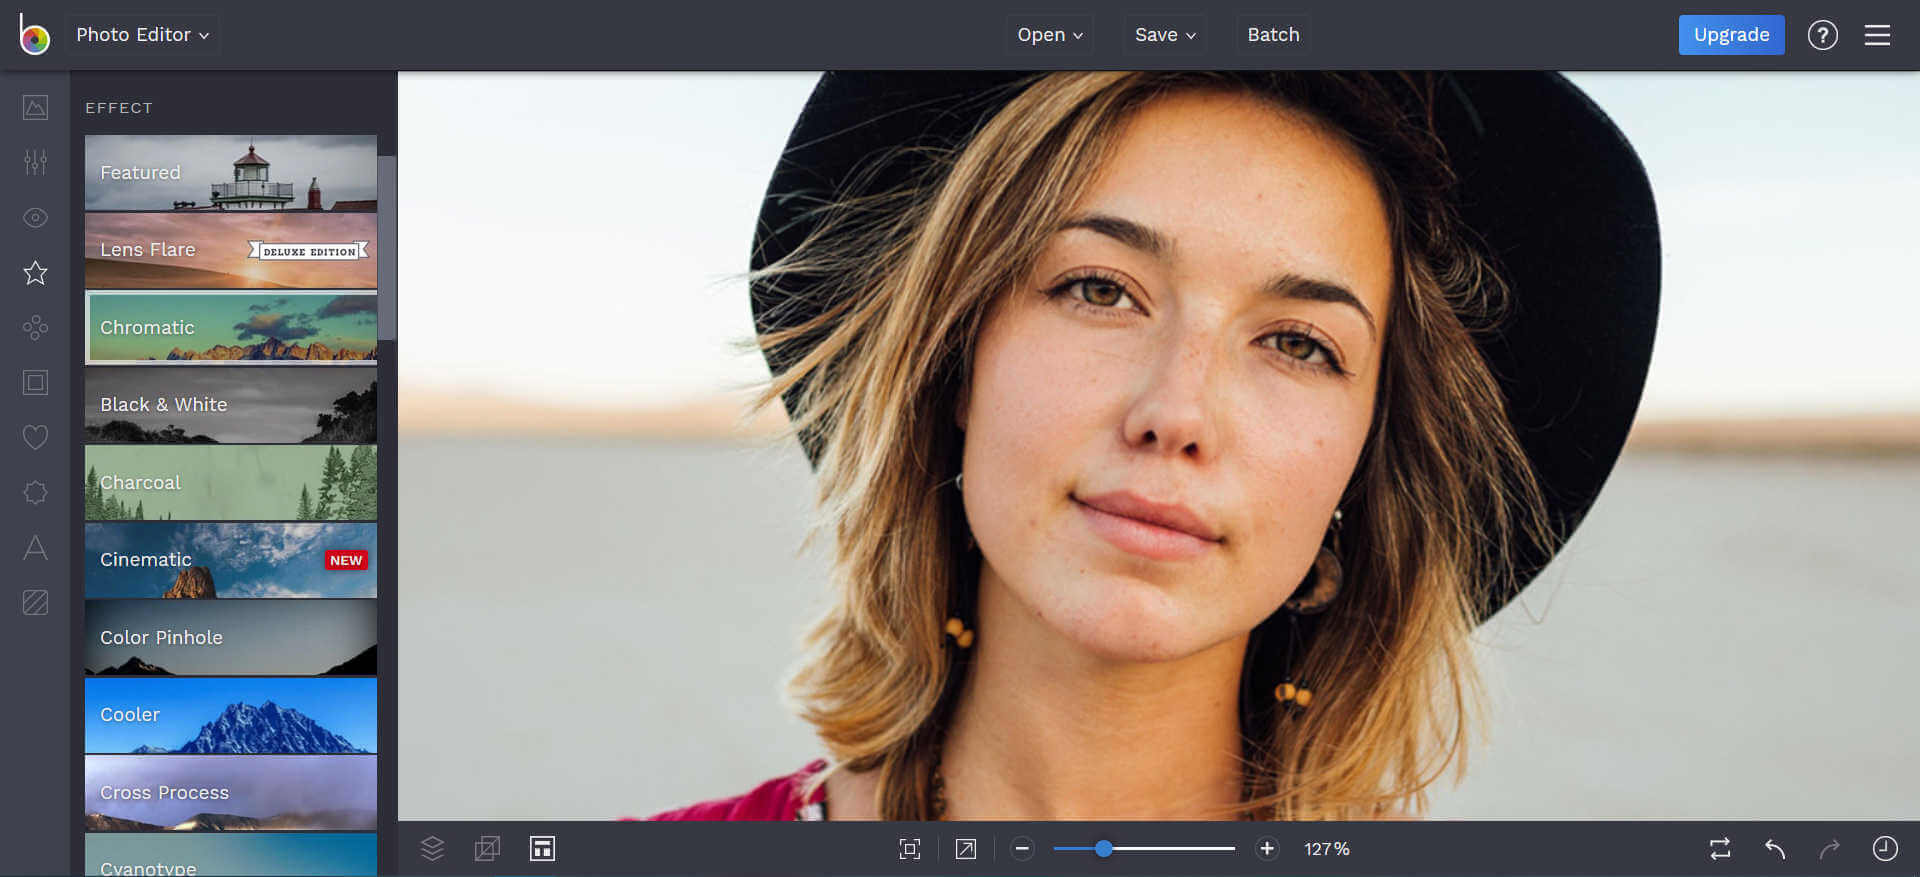This screenshot has height=877, width=1920.
Task: Click the 127% zoom value
Action: click(x=1326, y=849)
